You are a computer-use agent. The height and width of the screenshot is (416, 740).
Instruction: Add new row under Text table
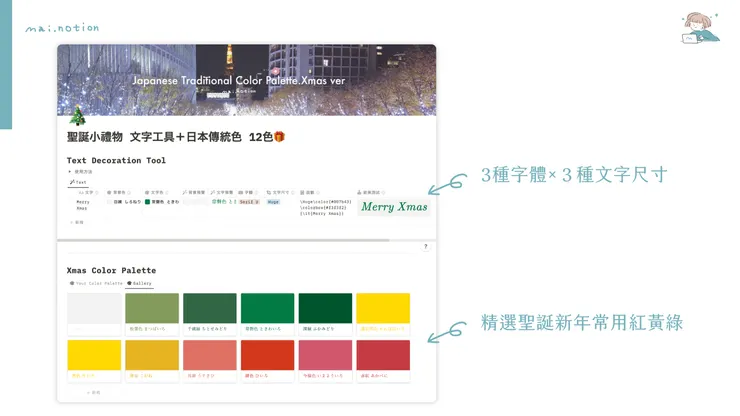click(77, 222)
